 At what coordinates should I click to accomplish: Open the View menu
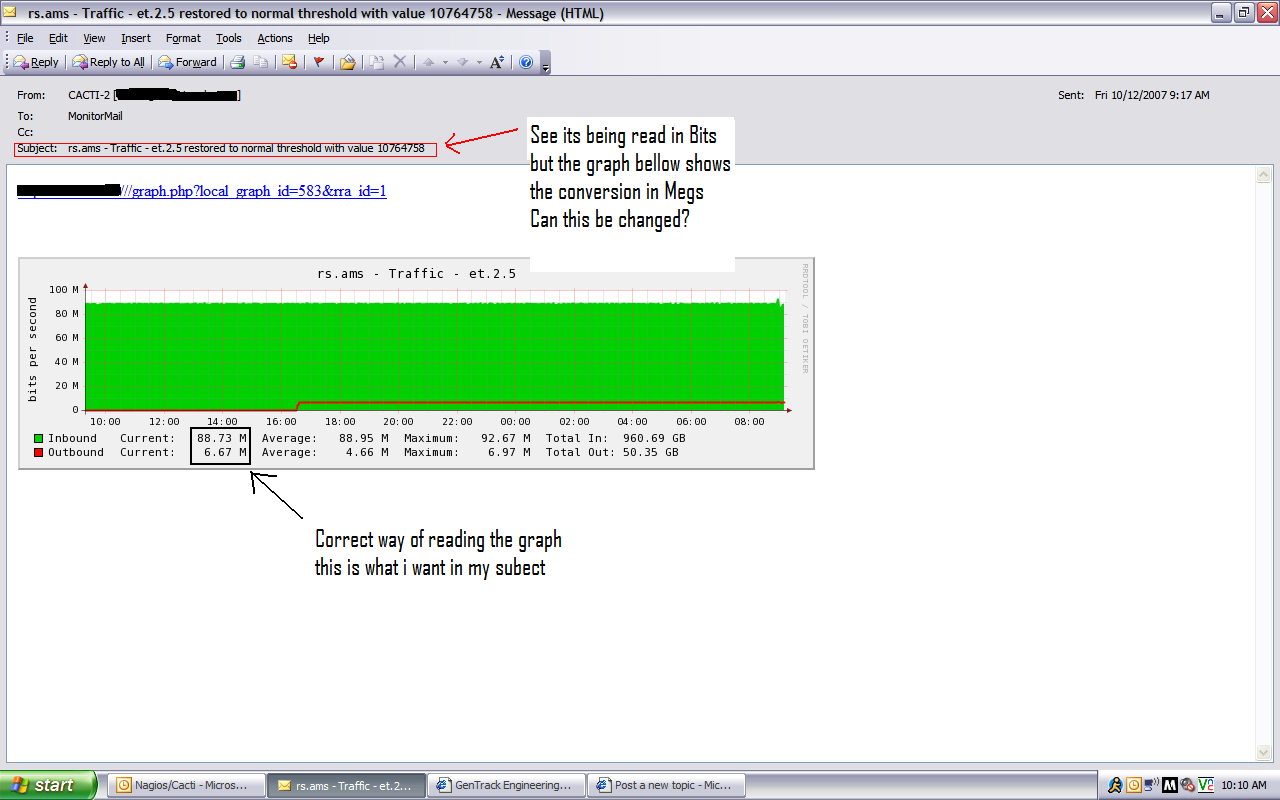tap(94, 38)
